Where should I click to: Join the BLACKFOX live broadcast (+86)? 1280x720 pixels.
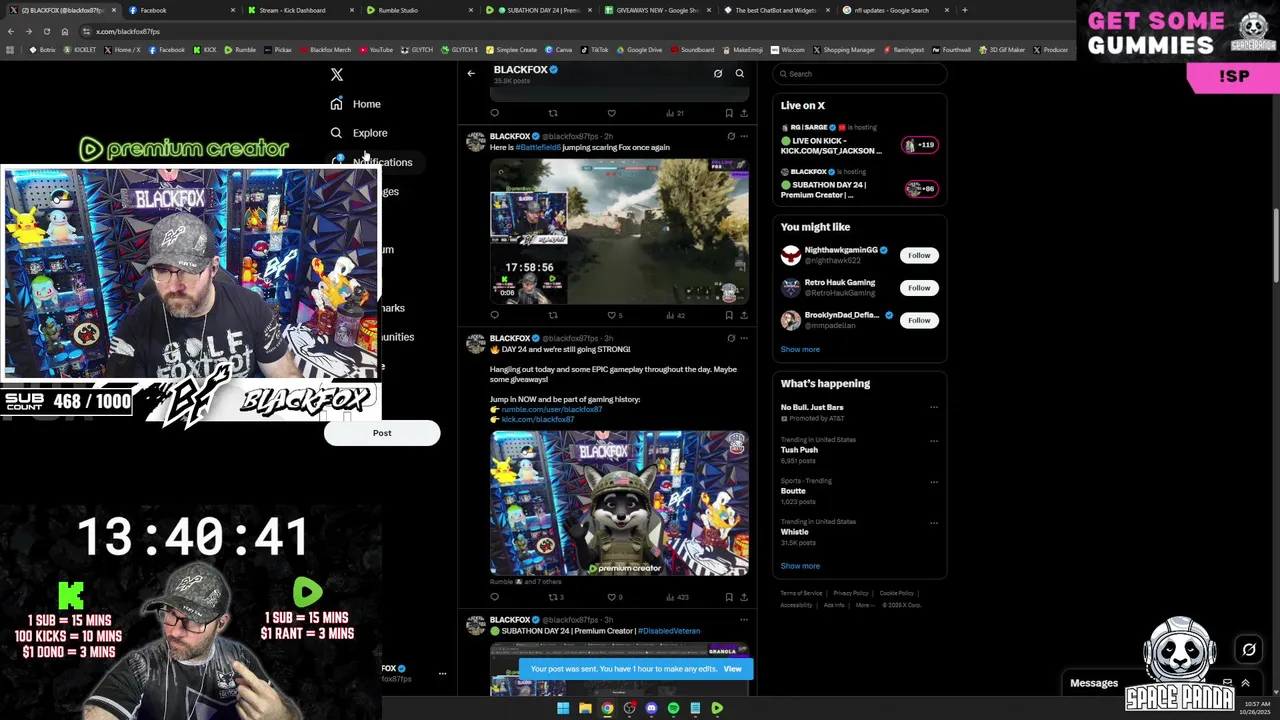click(x=921, y=189)
